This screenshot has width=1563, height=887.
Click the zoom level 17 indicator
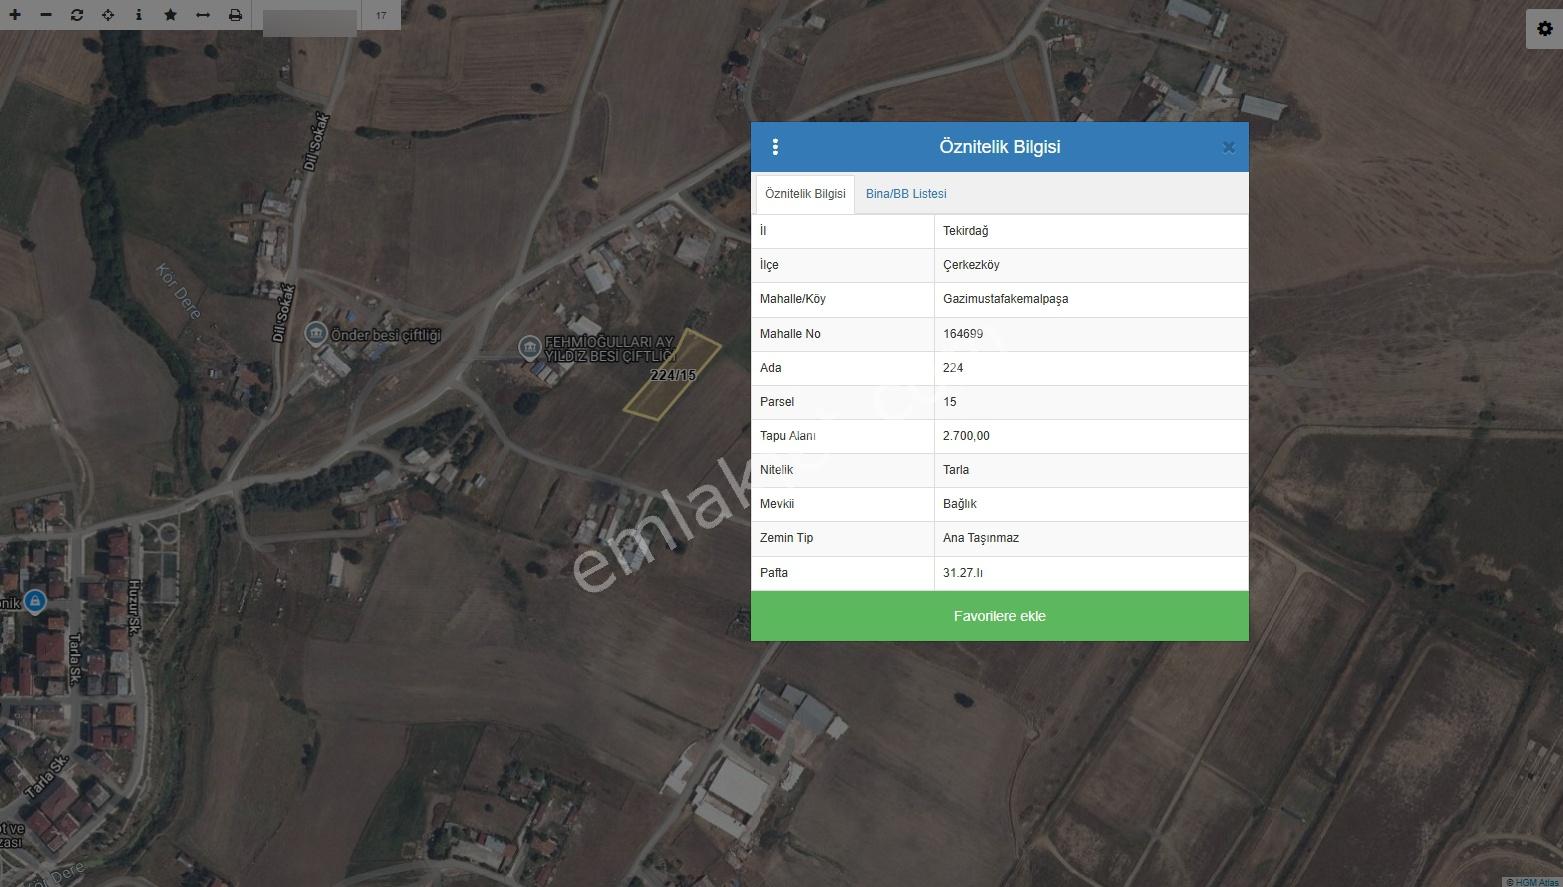[x=381, y=15]
